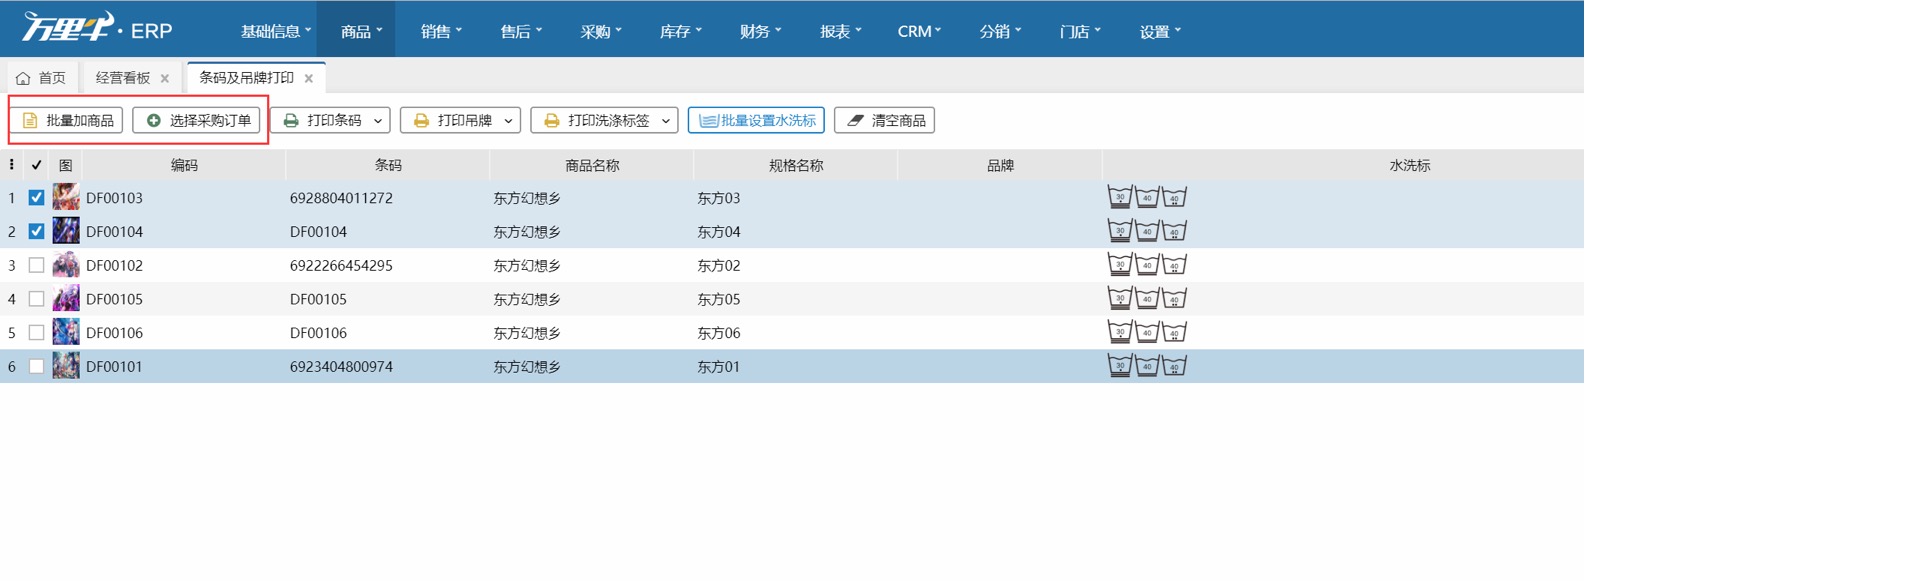
Task: Uncheck the DF00103 row checkbox
Action: pos(36,198)
